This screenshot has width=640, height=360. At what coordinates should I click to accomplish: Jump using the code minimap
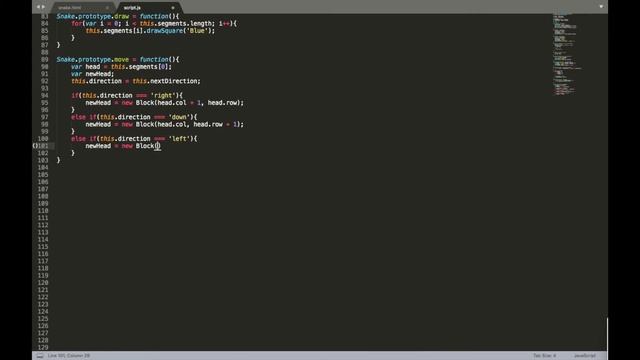567,54
